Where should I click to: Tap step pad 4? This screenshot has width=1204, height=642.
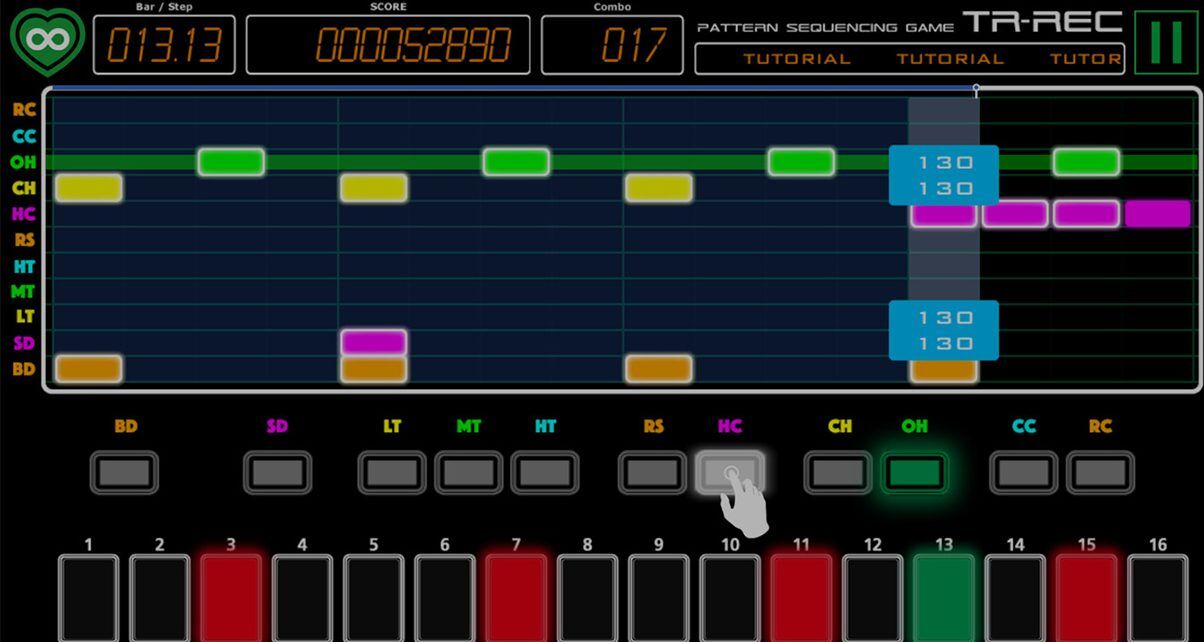coord(302,598)
